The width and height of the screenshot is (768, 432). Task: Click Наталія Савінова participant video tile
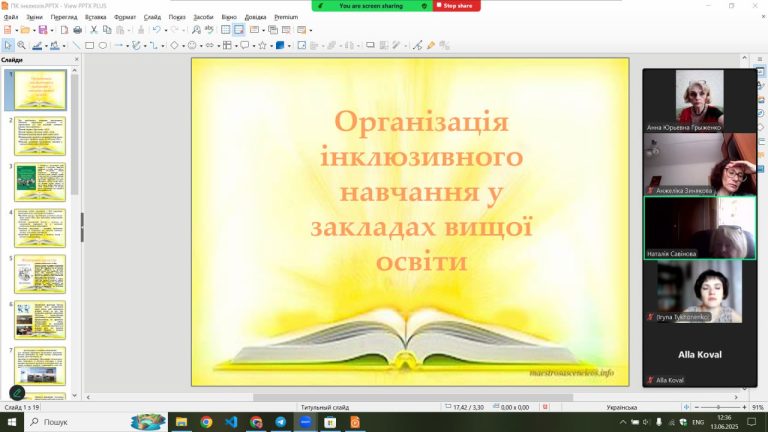click(x=698, y=227)
